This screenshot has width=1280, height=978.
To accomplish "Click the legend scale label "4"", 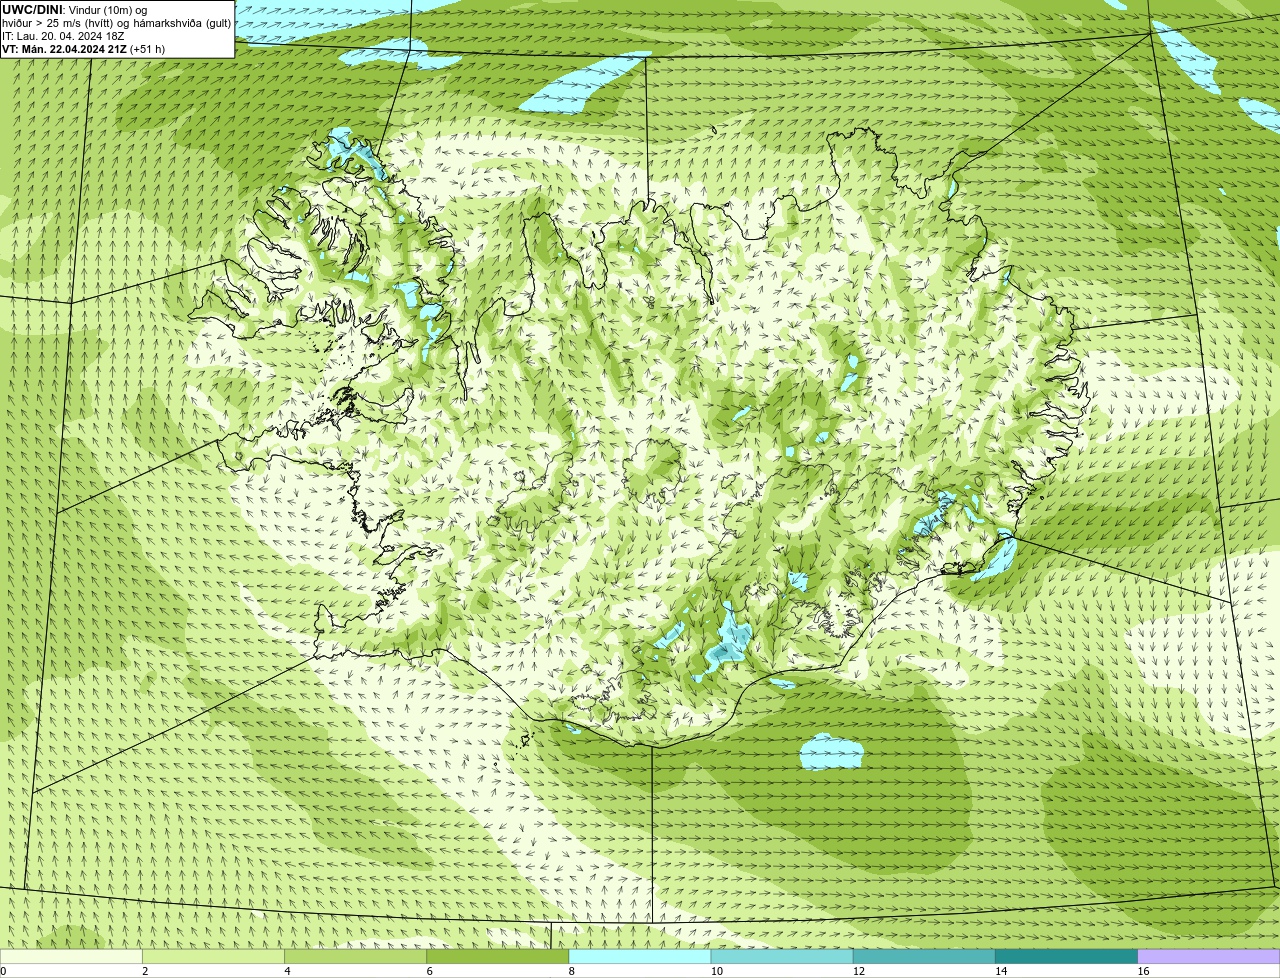I will click(x=287, y=971).
